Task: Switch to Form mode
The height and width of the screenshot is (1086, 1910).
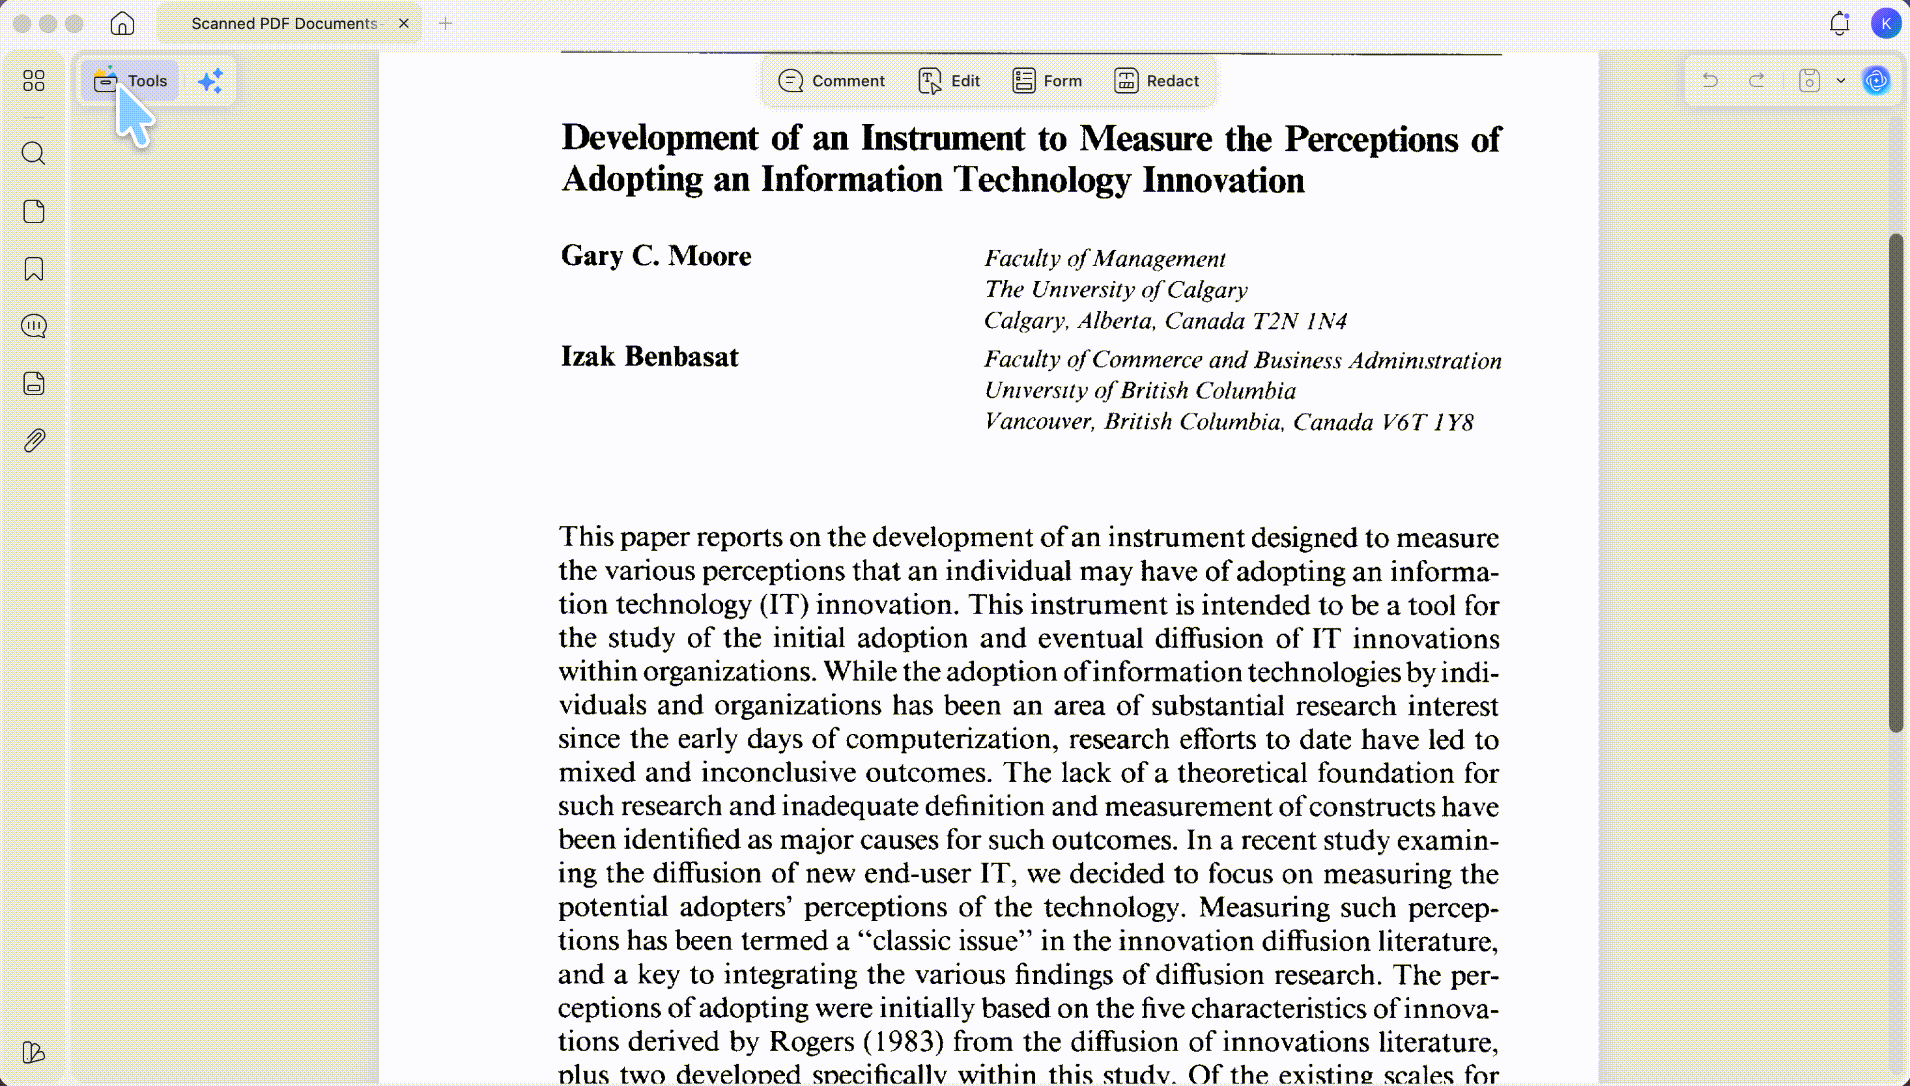Action: (1047, 81)
